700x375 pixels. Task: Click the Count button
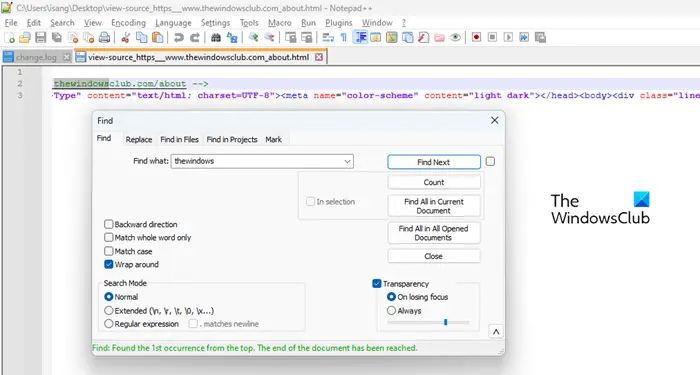pyautogui.click(x=434, y=182)
